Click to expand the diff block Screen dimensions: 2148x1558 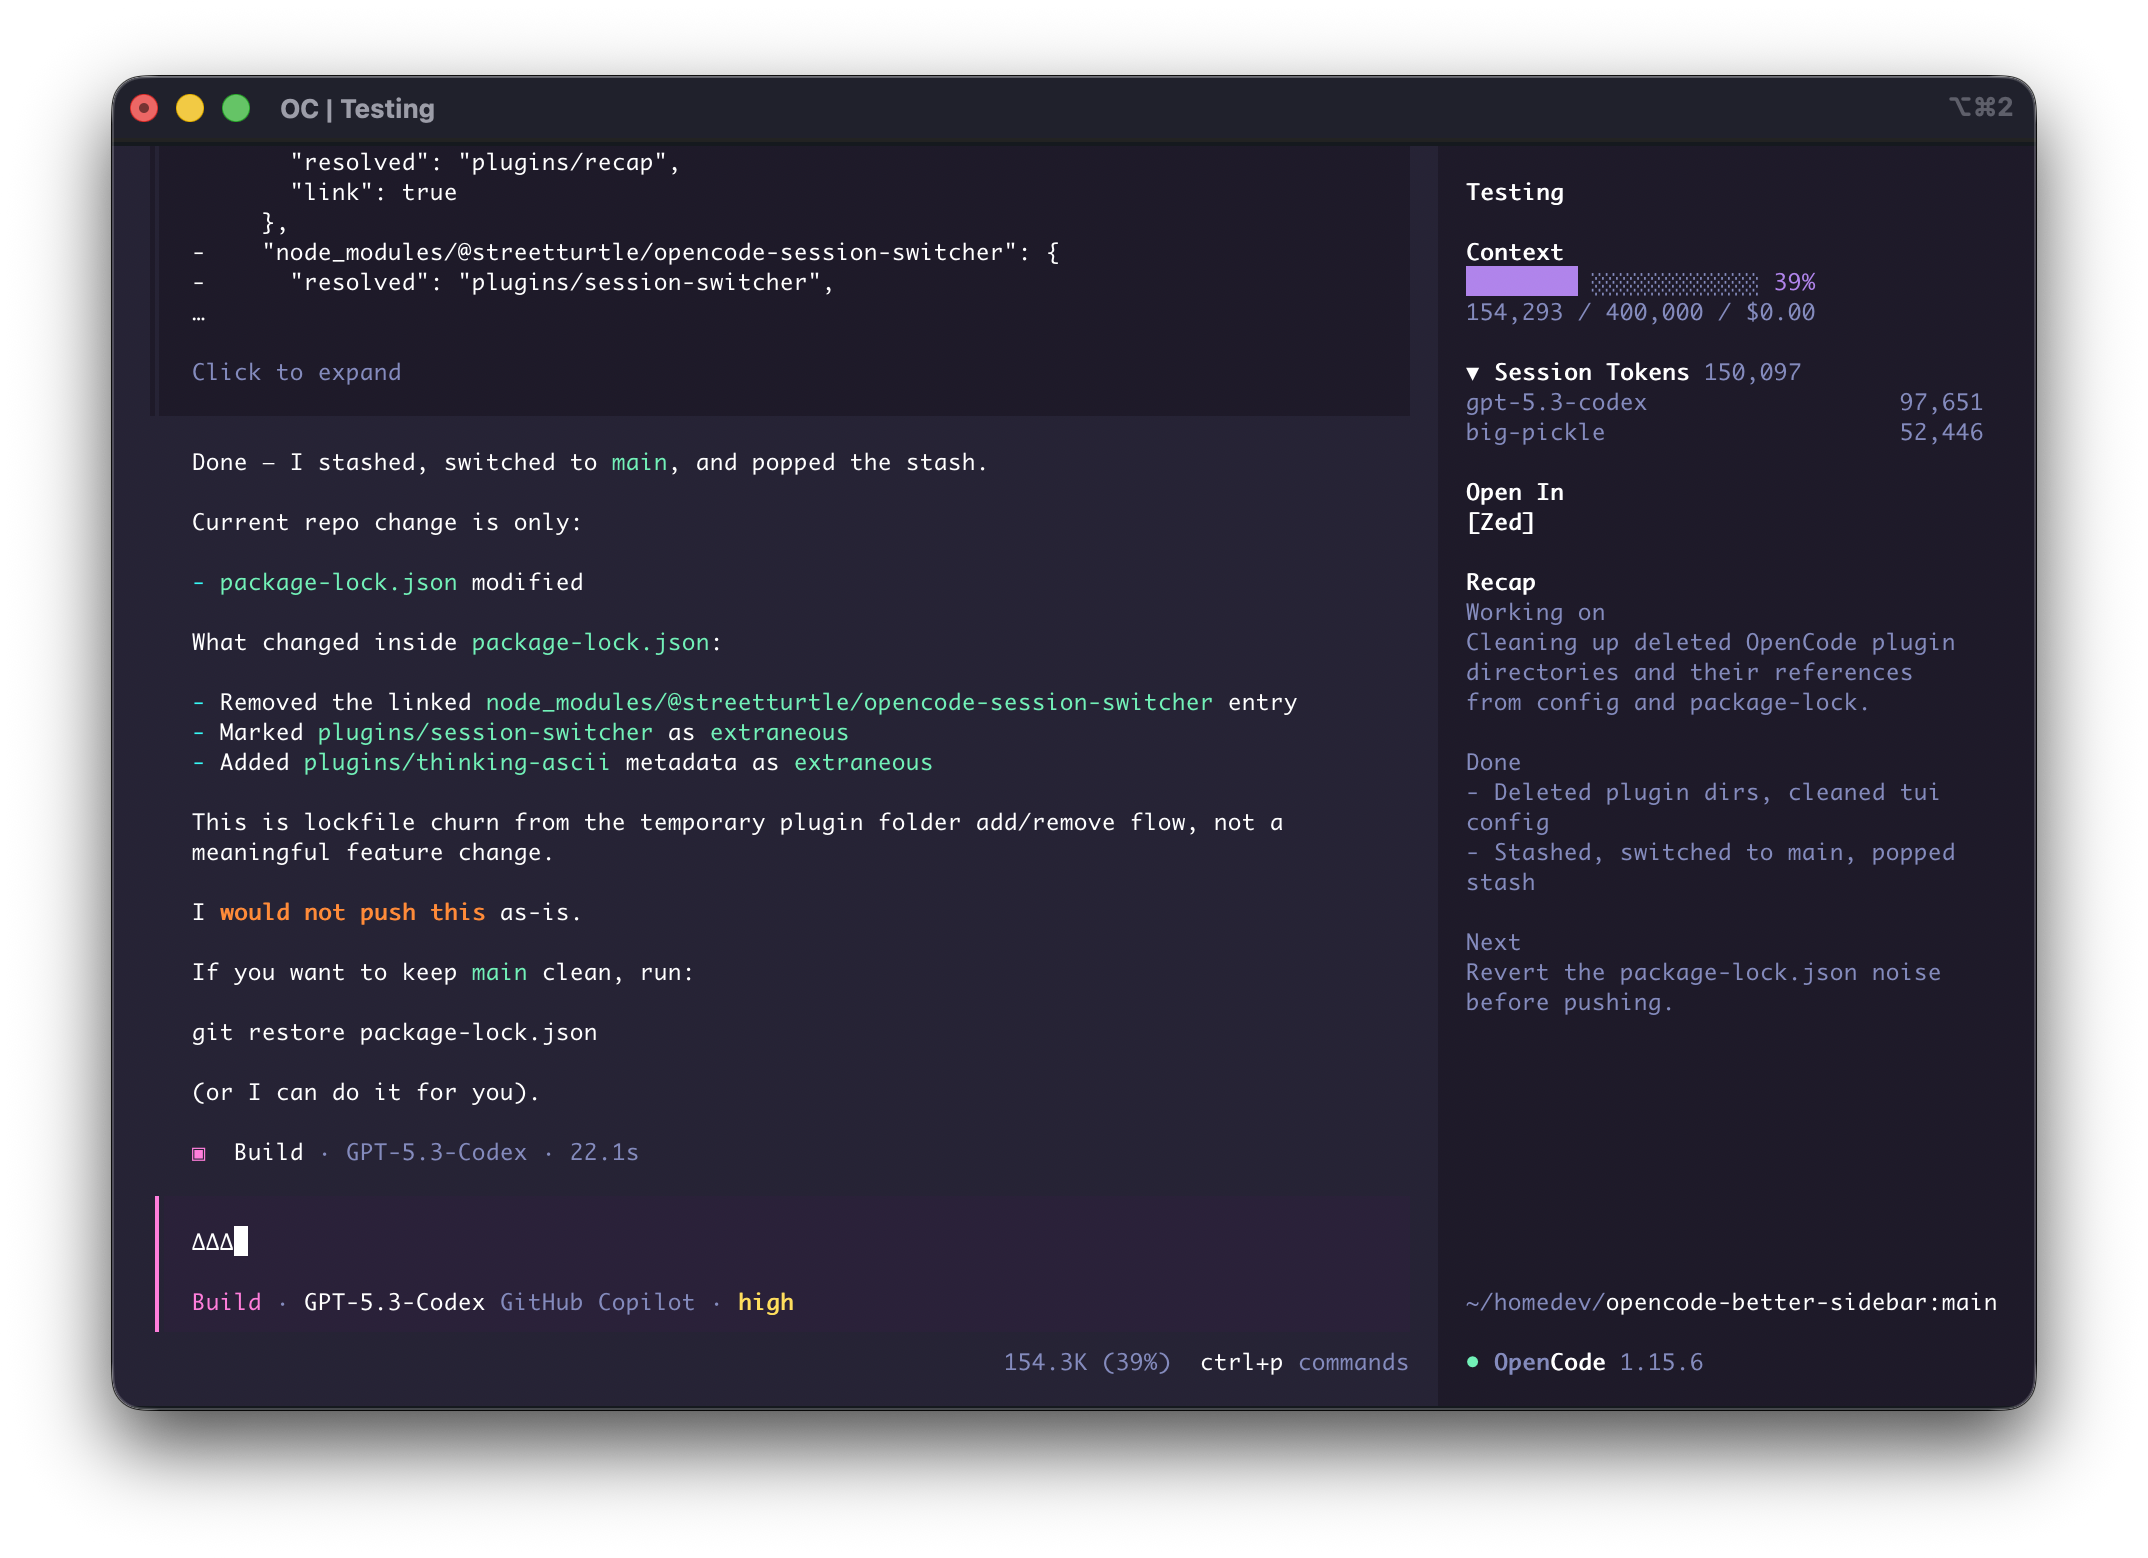click(296, 372)
